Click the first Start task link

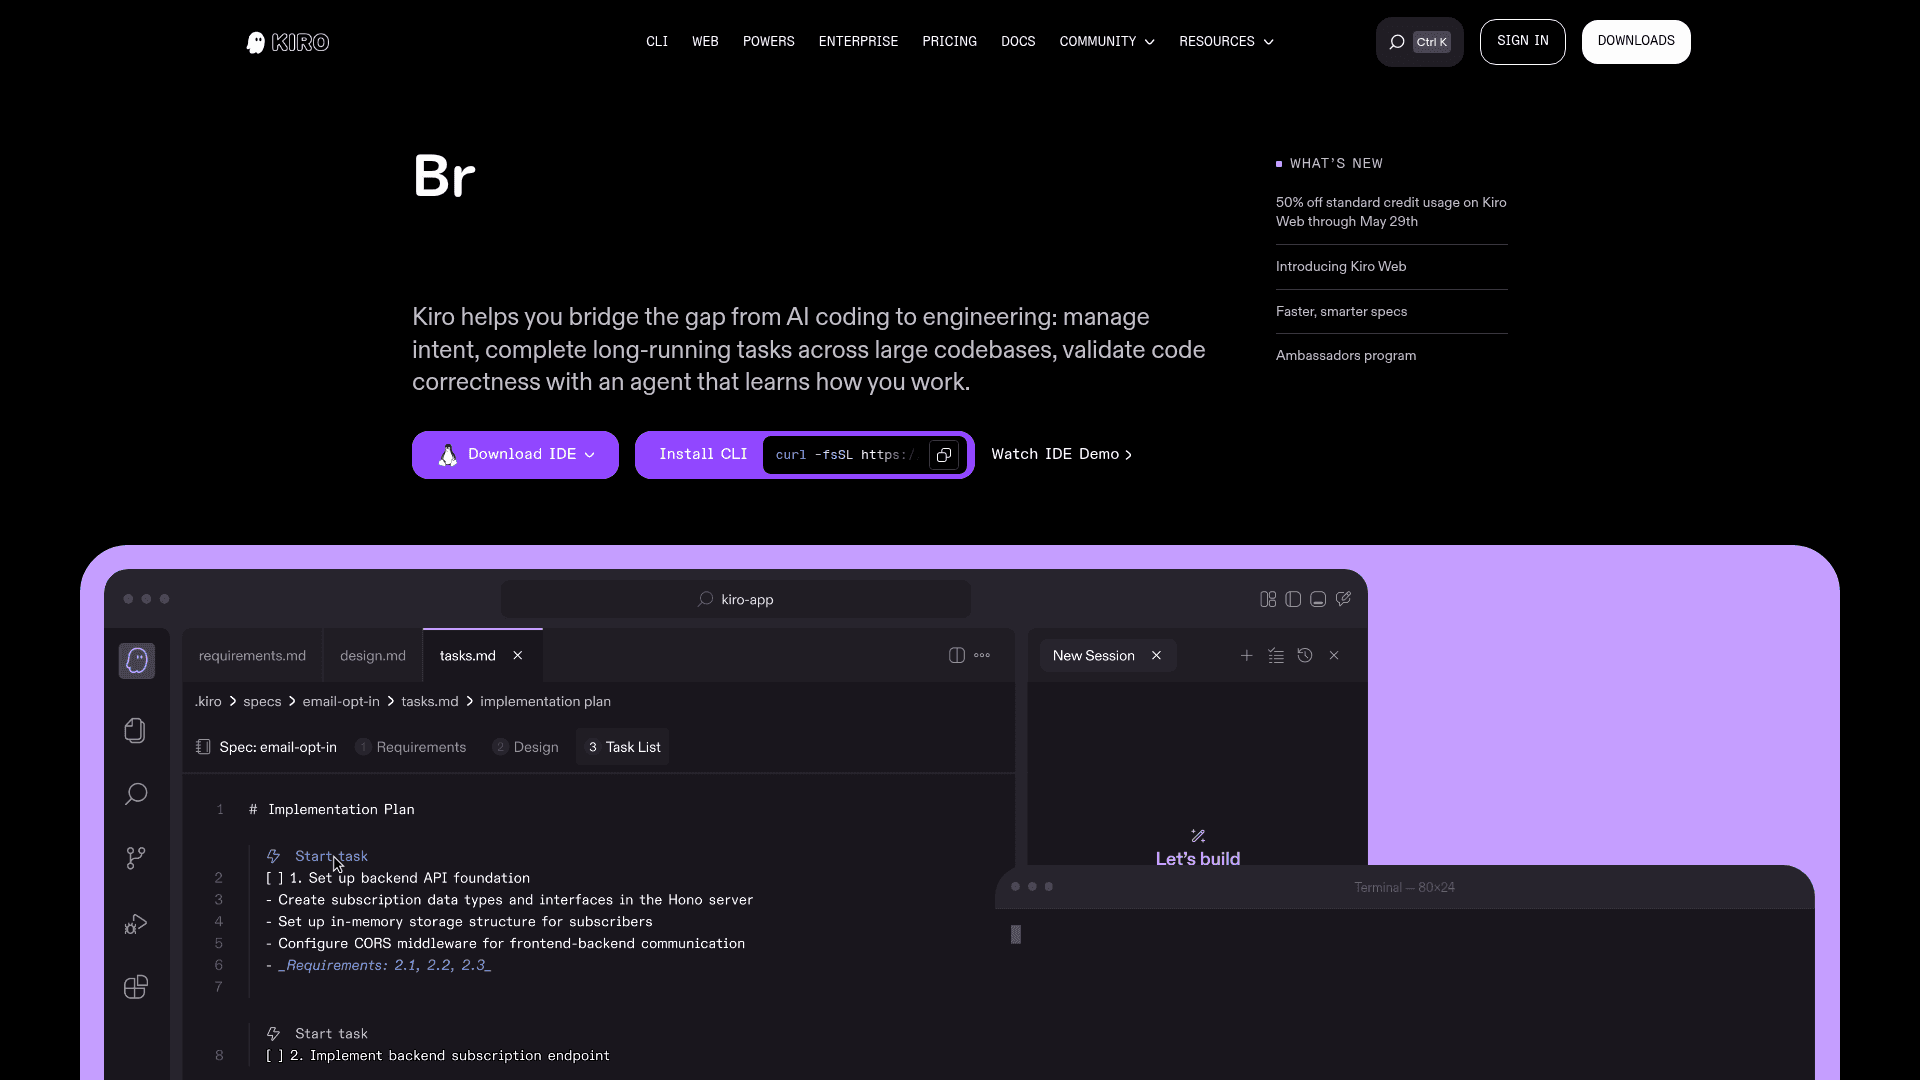(x=331, y=857)
